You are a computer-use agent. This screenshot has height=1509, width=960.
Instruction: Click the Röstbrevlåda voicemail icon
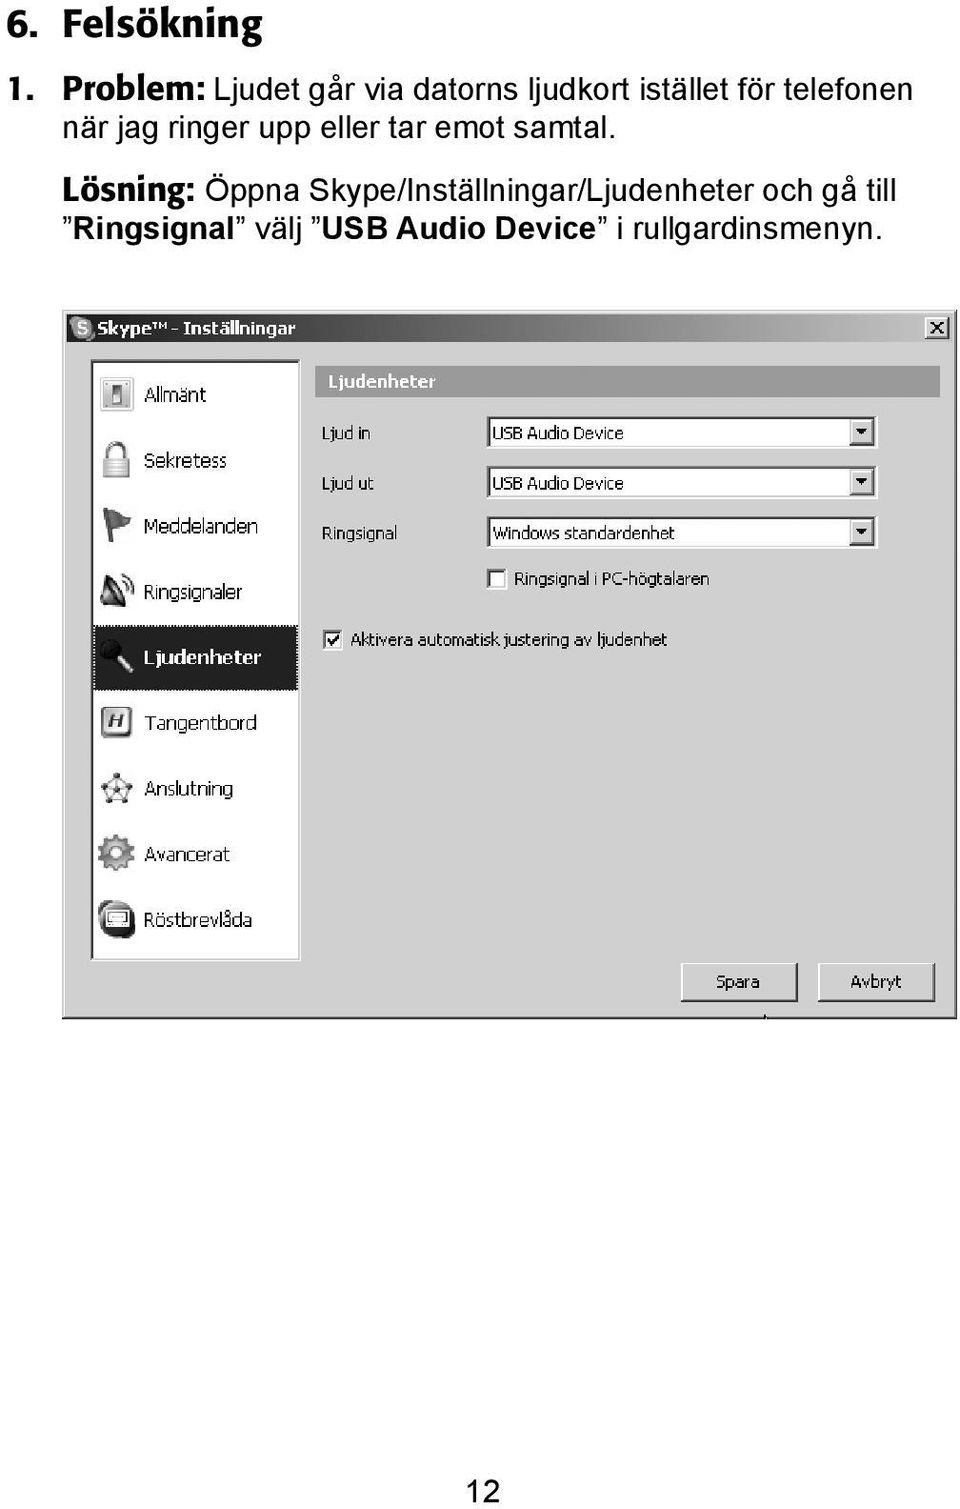(116, 919)
